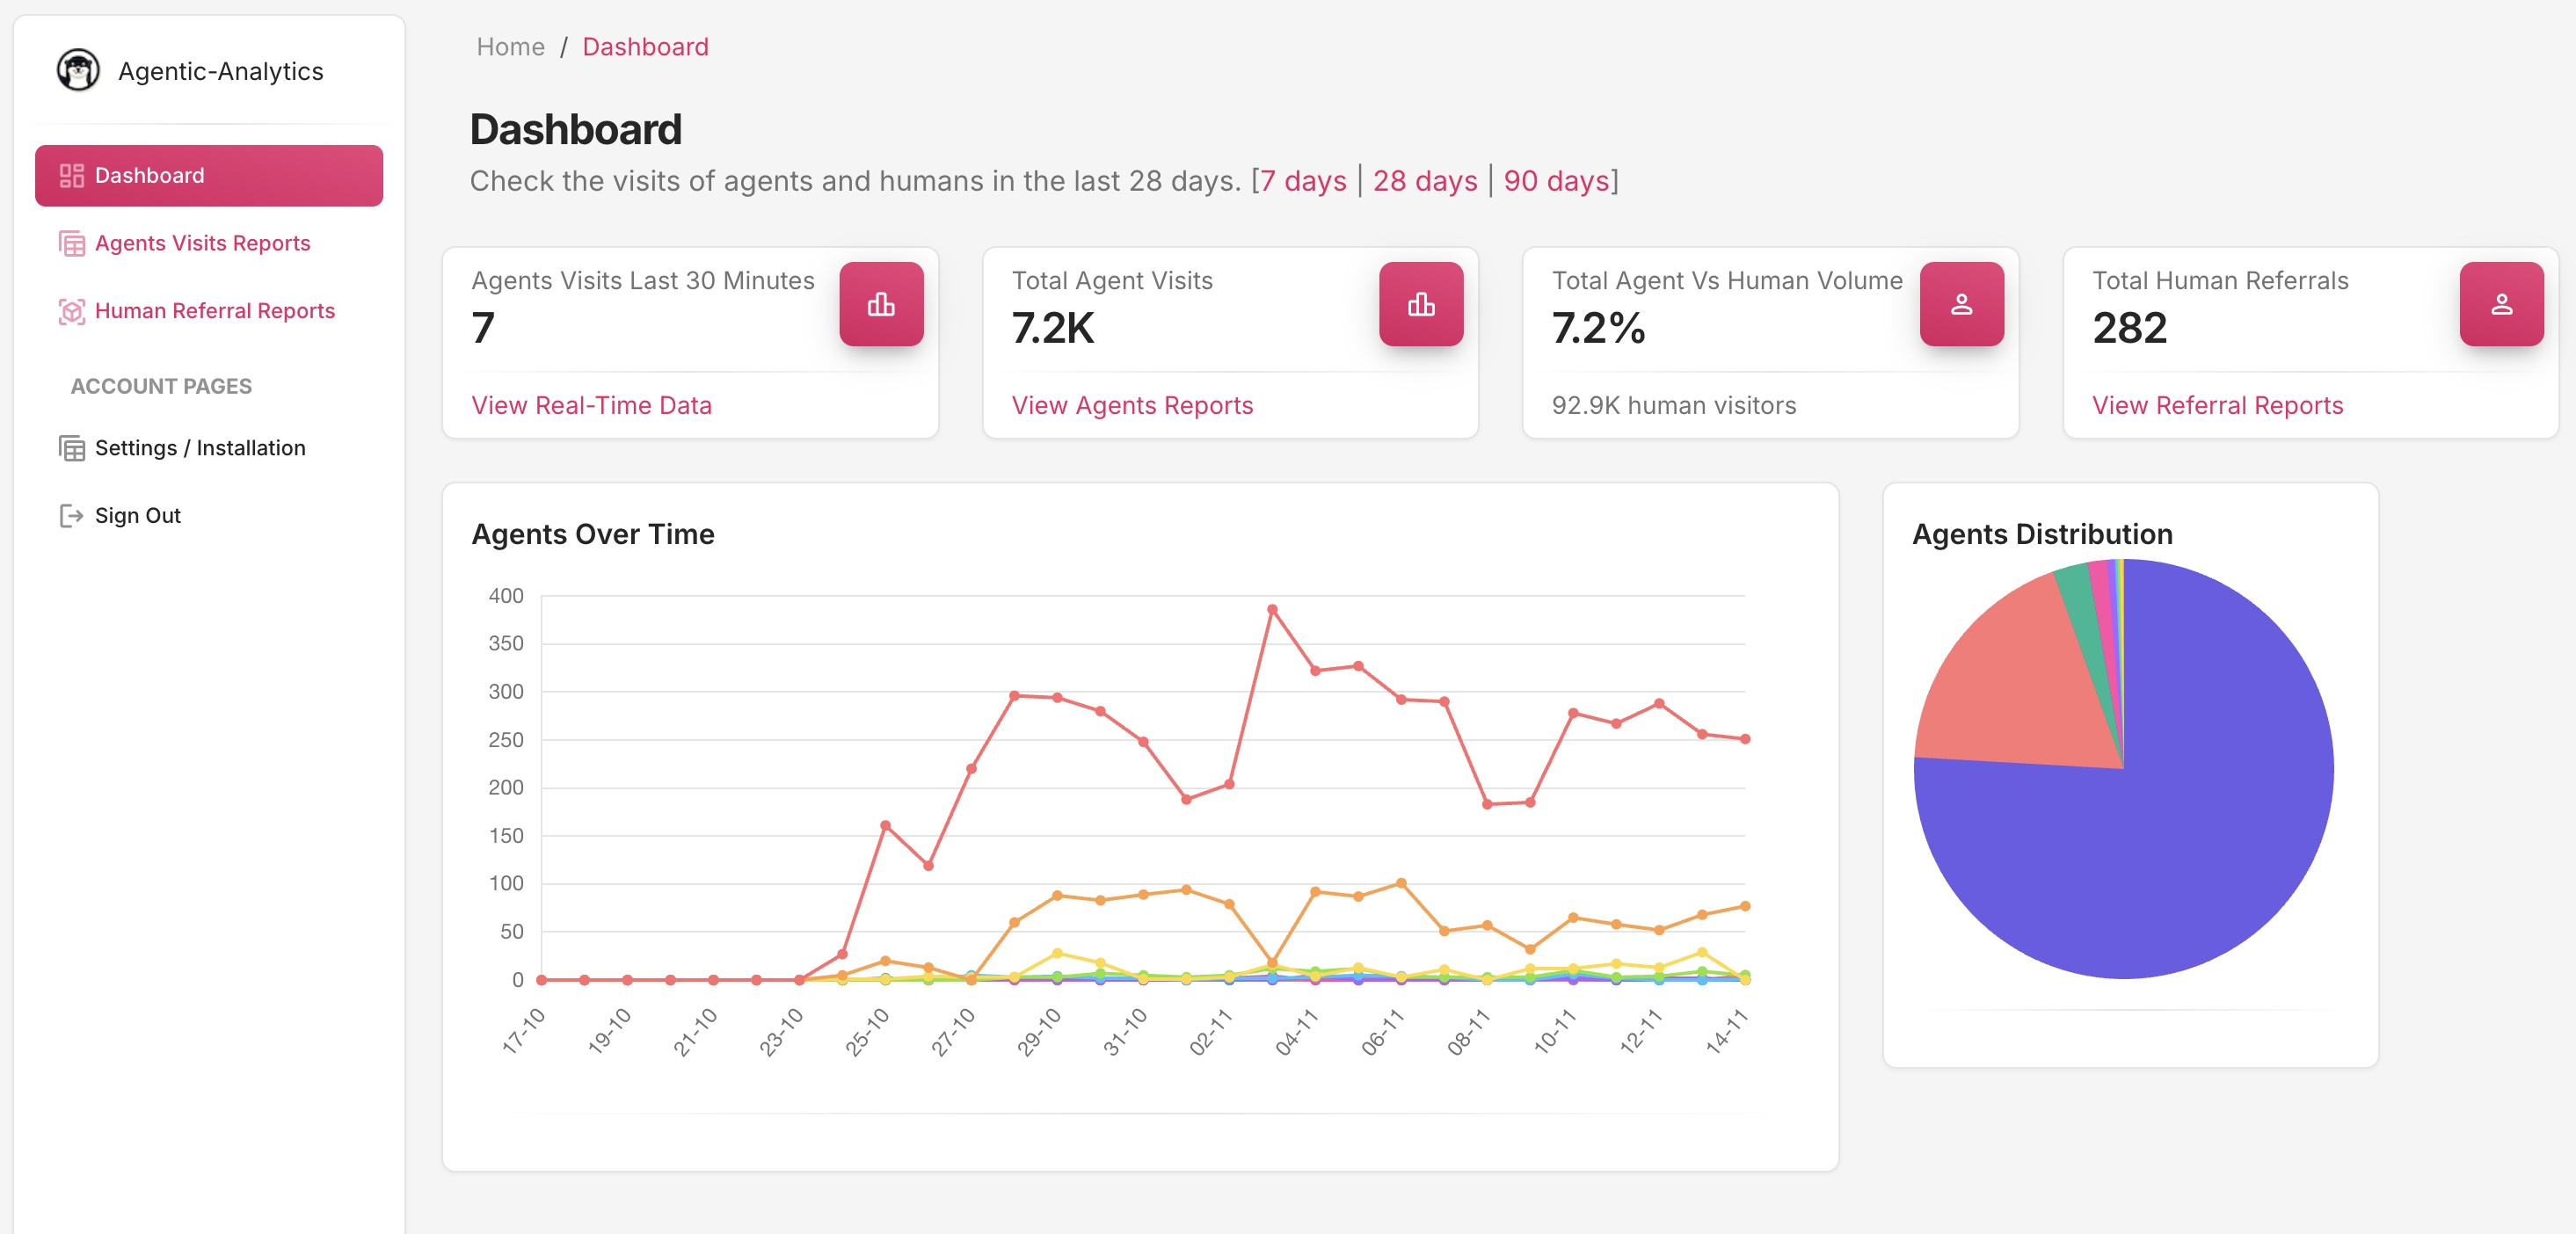Open View Referral Reports link
Viewport: 2576px width, 1234px height.
[2217, 405]
